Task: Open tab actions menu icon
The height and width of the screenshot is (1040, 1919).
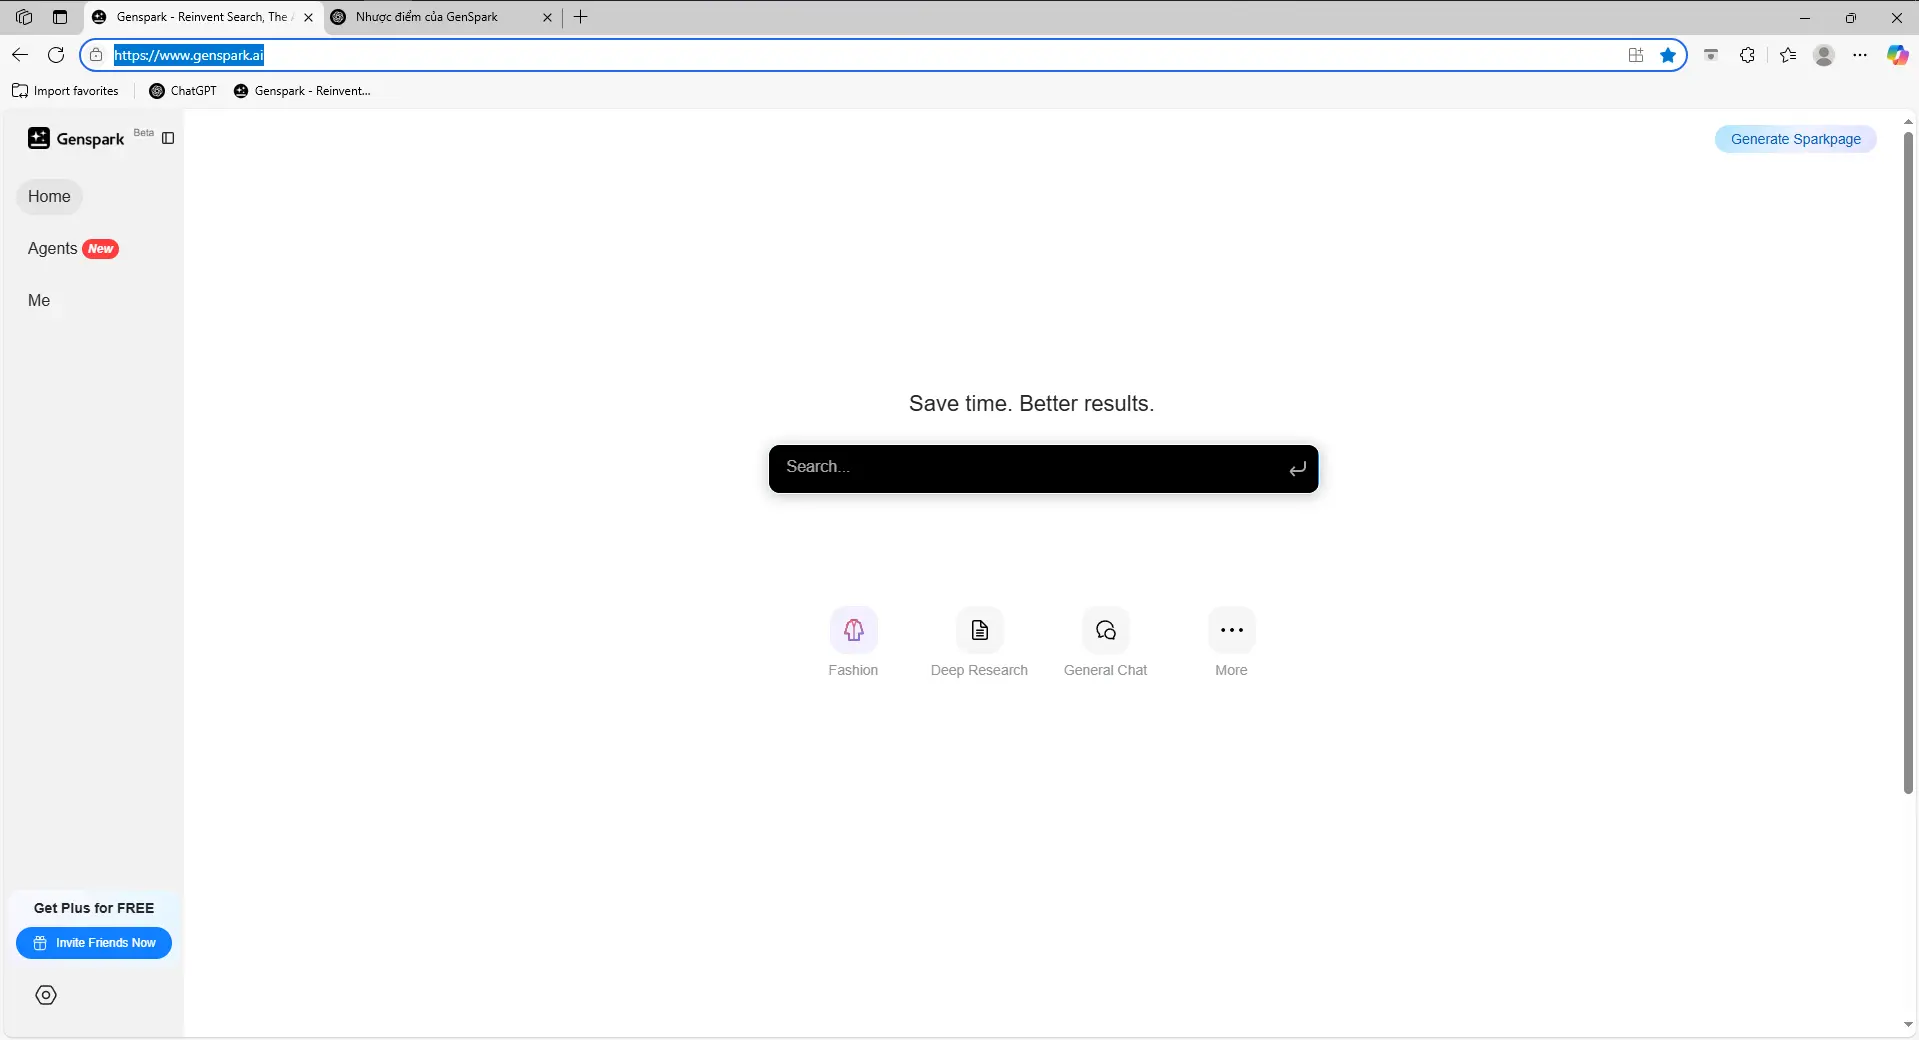Action: 60,17
